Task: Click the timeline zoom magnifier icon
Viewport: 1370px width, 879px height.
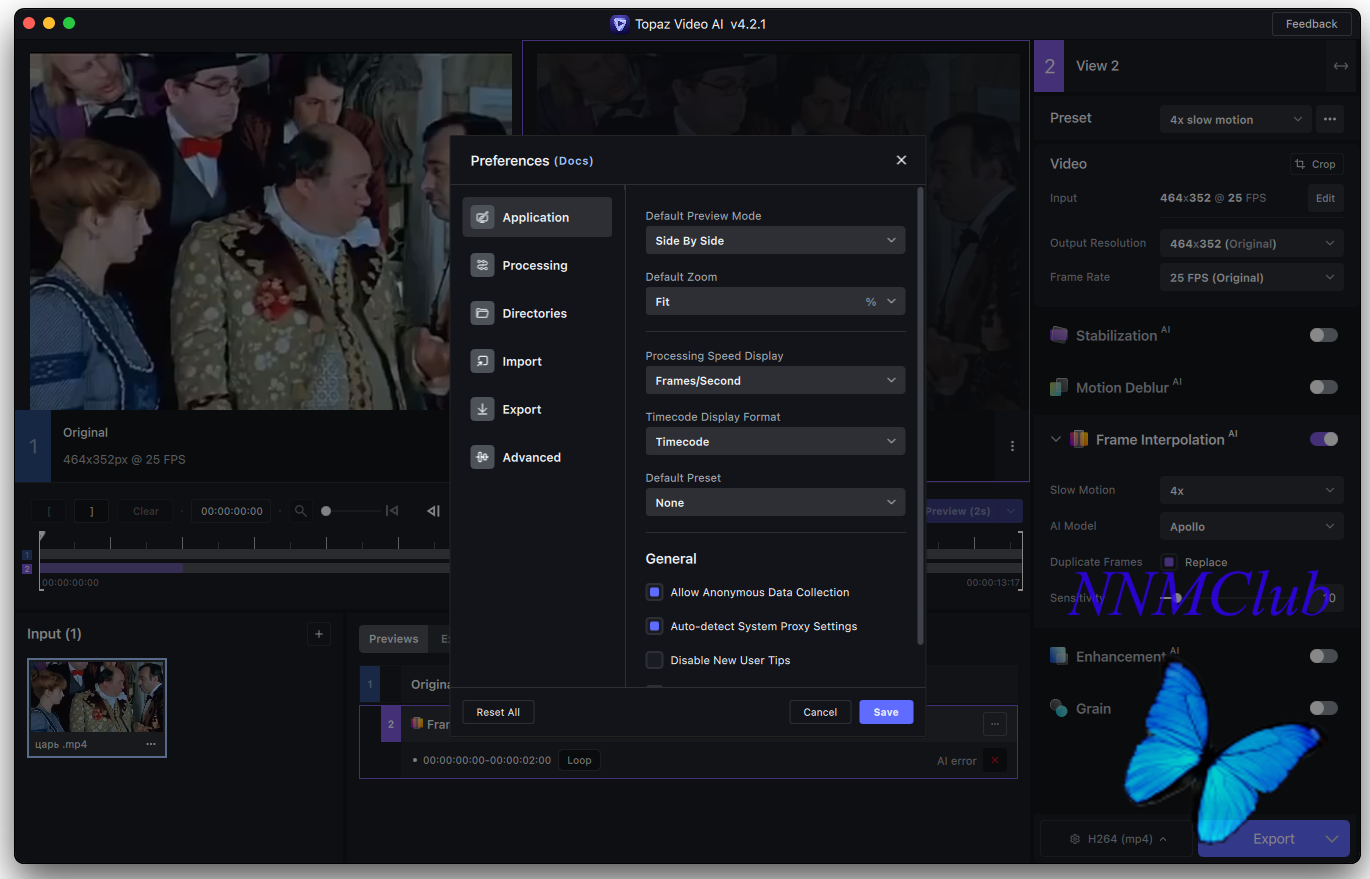Action: point(300,511)
